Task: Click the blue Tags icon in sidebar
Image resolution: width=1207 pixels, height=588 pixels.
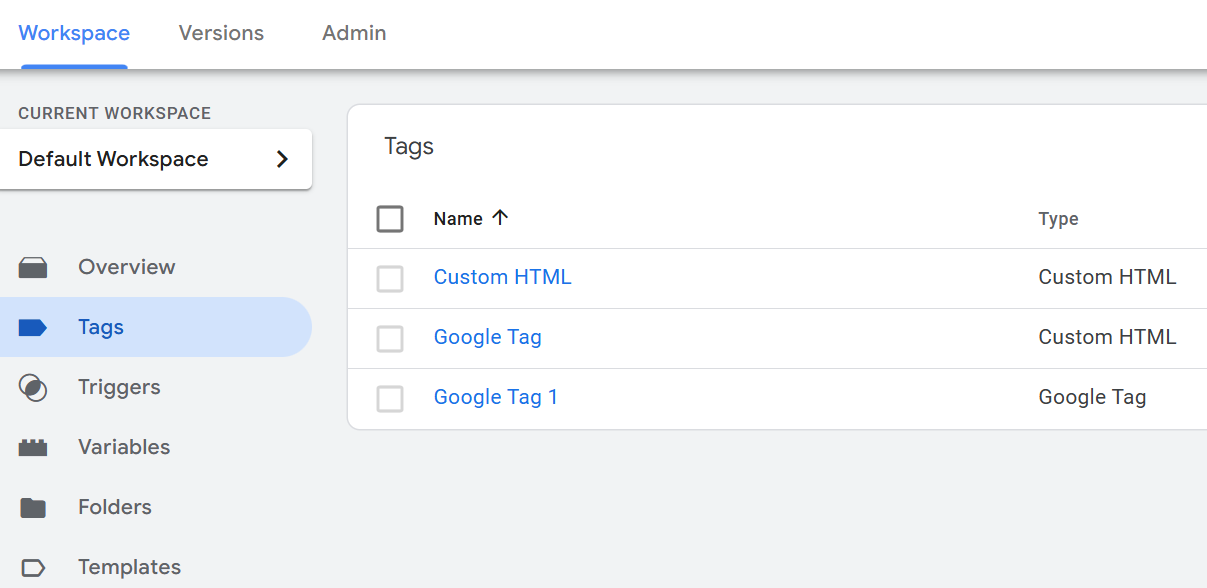Action: [x=33, y=327]
